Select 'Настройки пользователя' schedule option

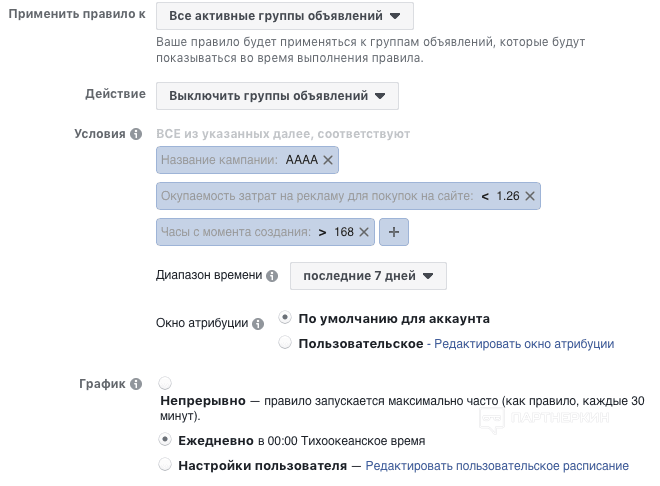pos(165,465)
